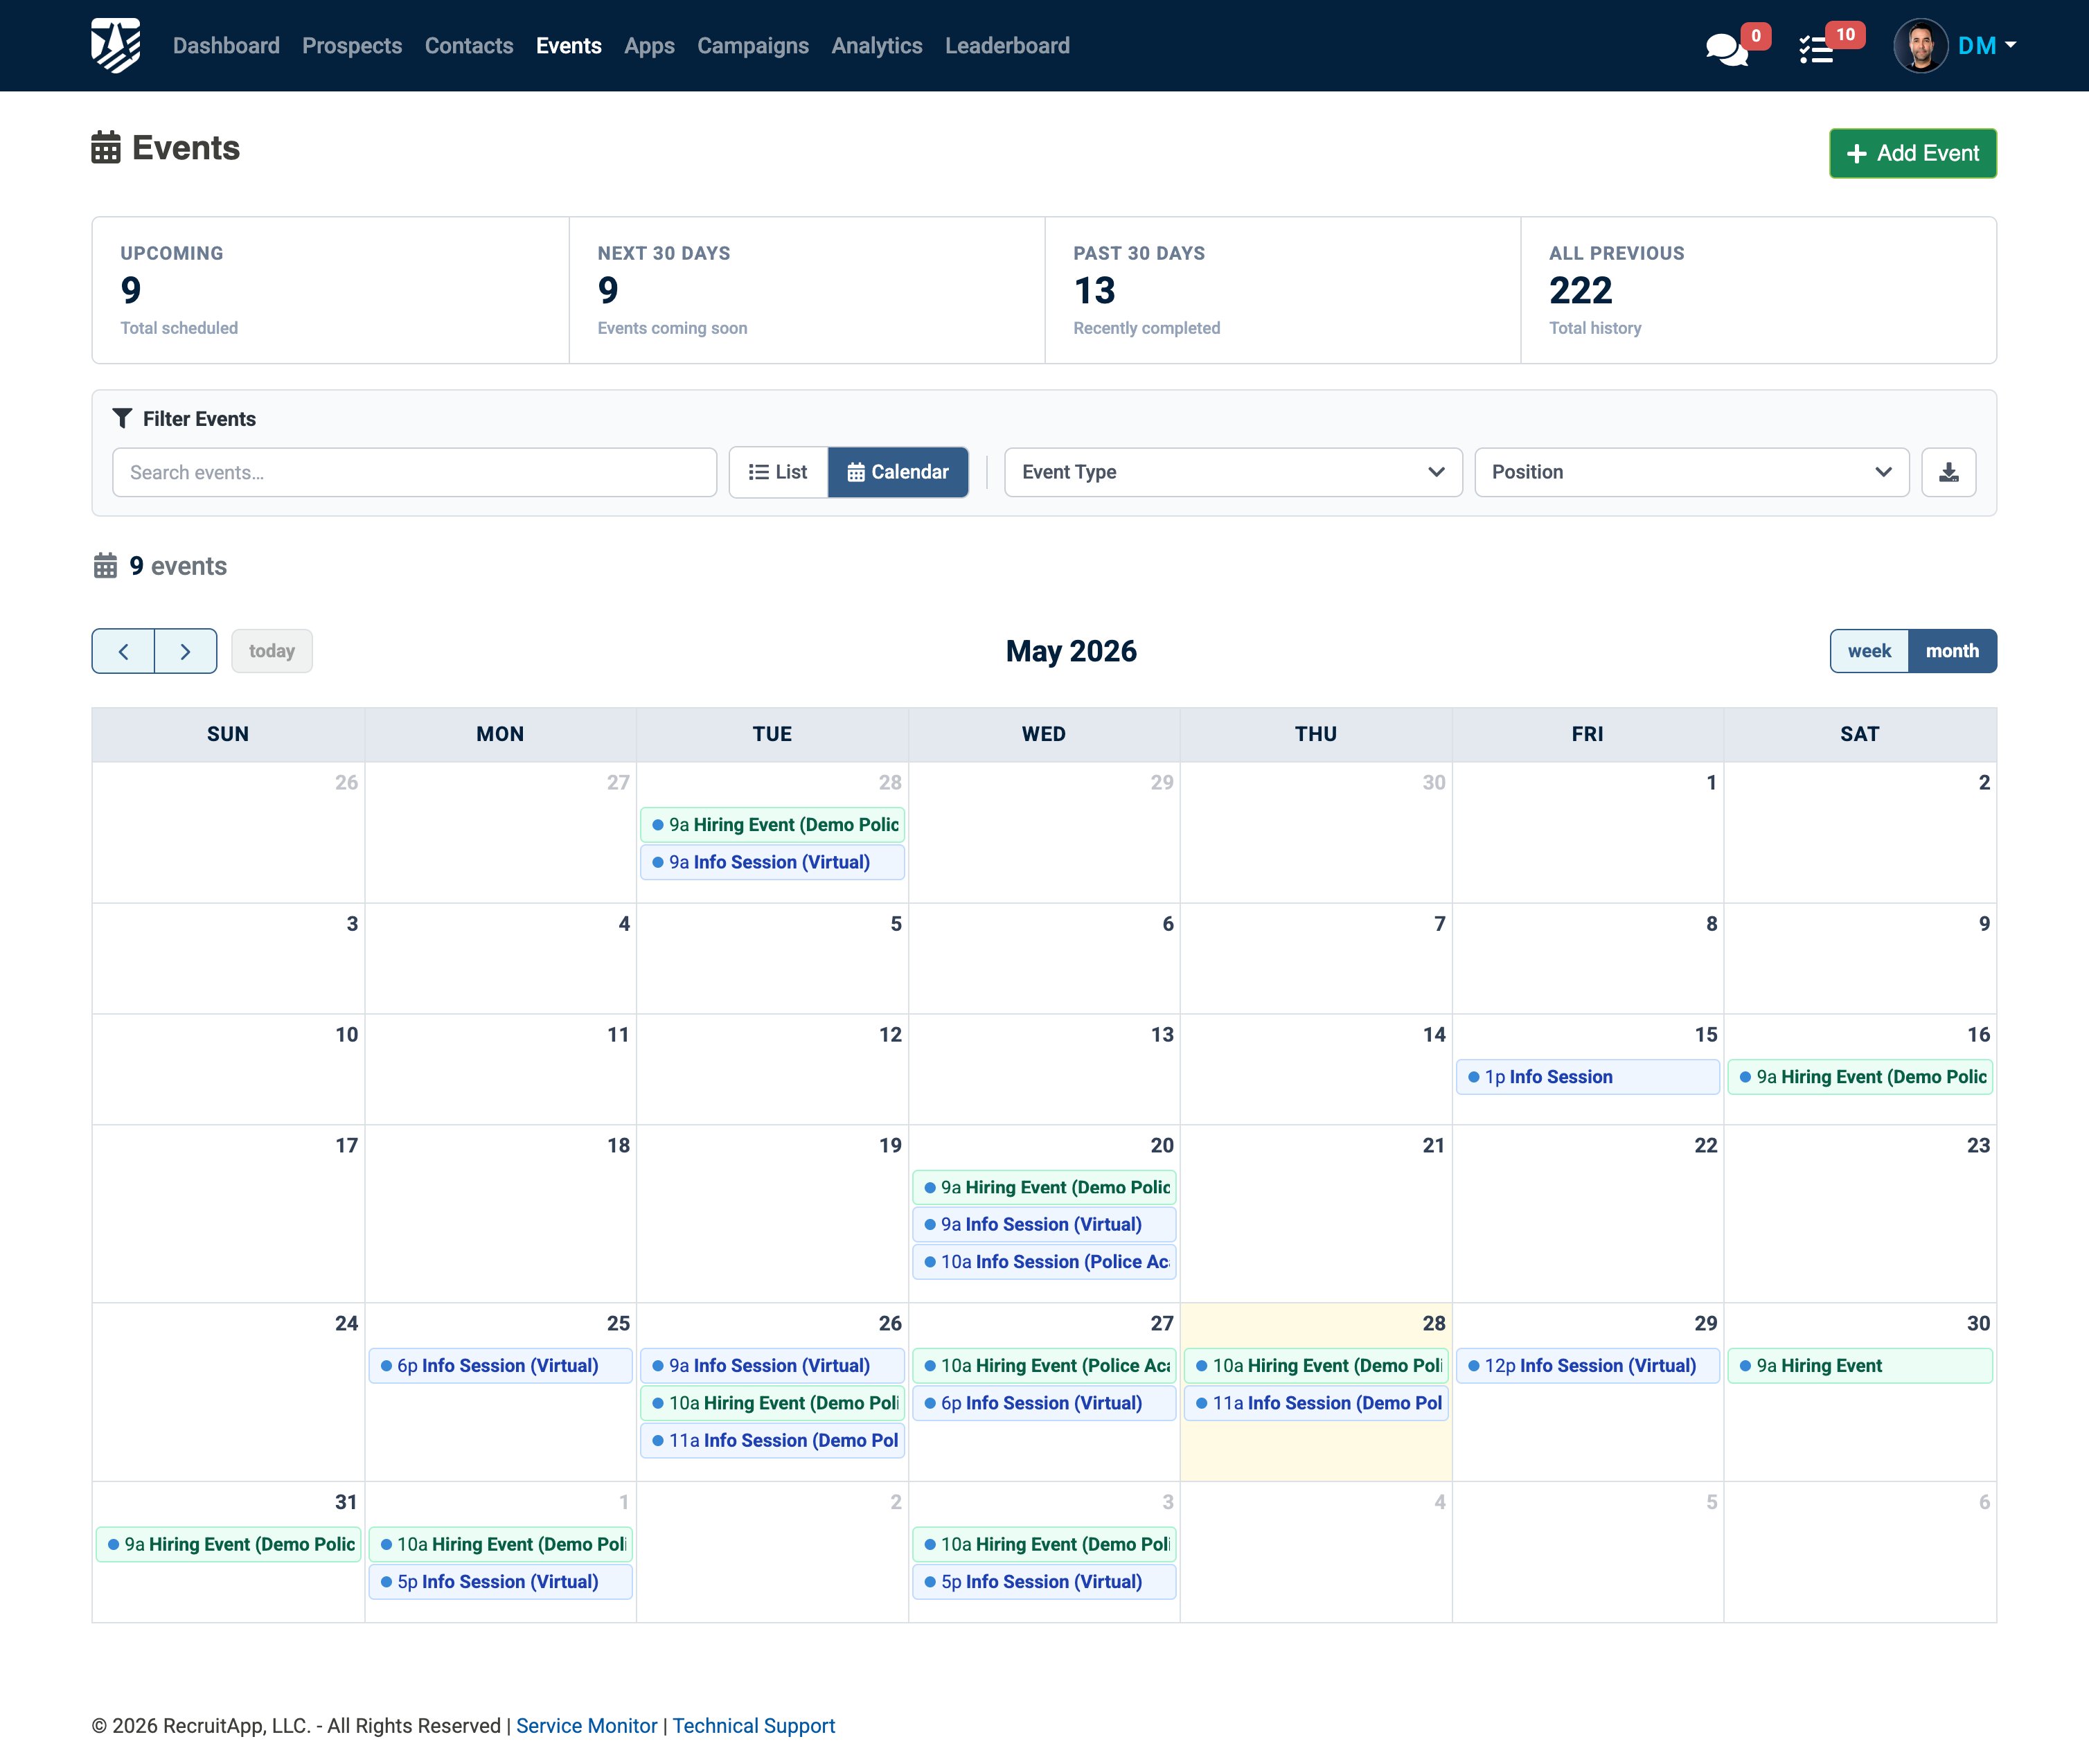Click the May 2026 calendar title

coord(1071,651)
